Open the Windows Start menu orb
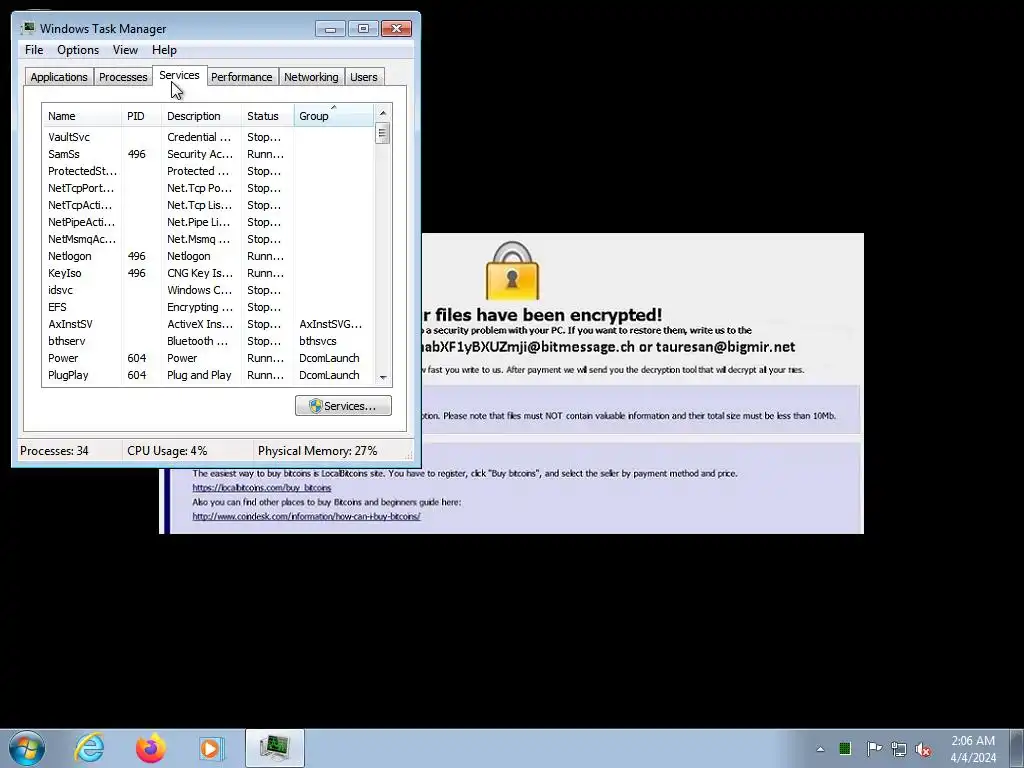Screen dimensions: 1024x768 (x=27, y=748)
